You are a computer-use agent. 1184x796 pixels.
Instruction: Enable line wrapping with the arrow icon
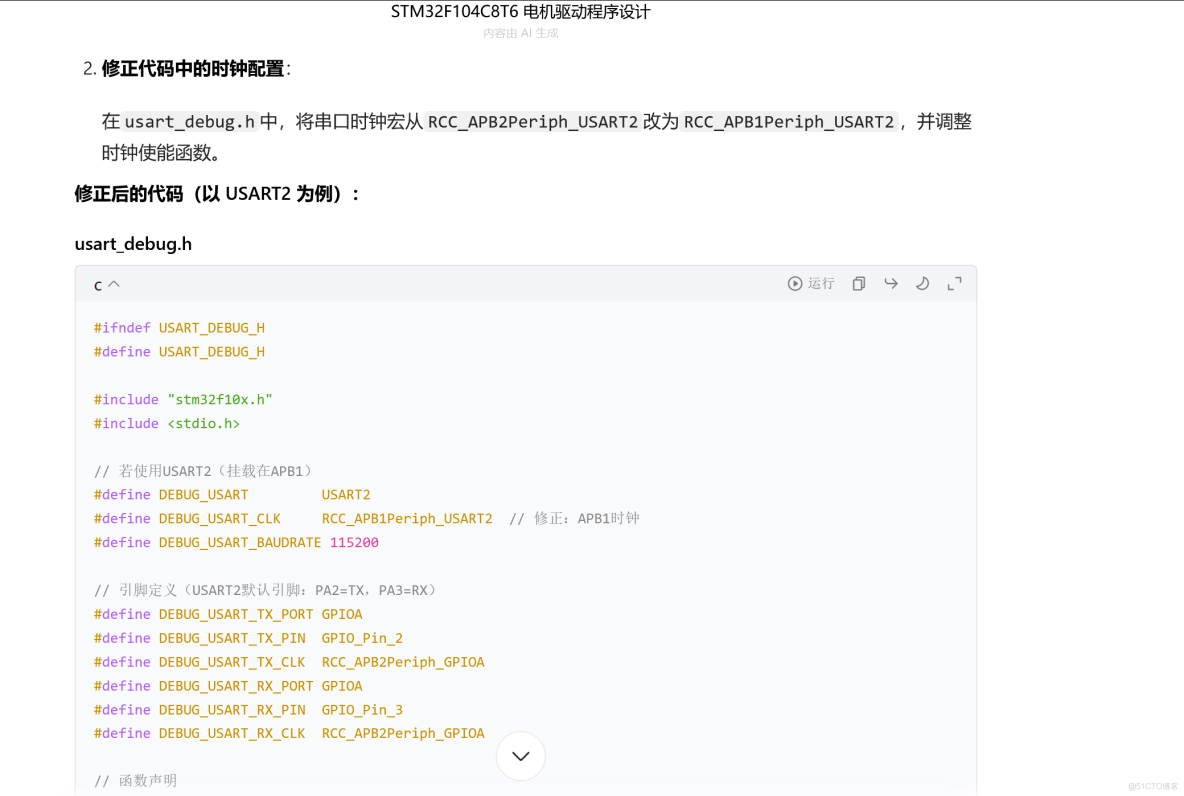pyautogui.click(x=890, y=284)
